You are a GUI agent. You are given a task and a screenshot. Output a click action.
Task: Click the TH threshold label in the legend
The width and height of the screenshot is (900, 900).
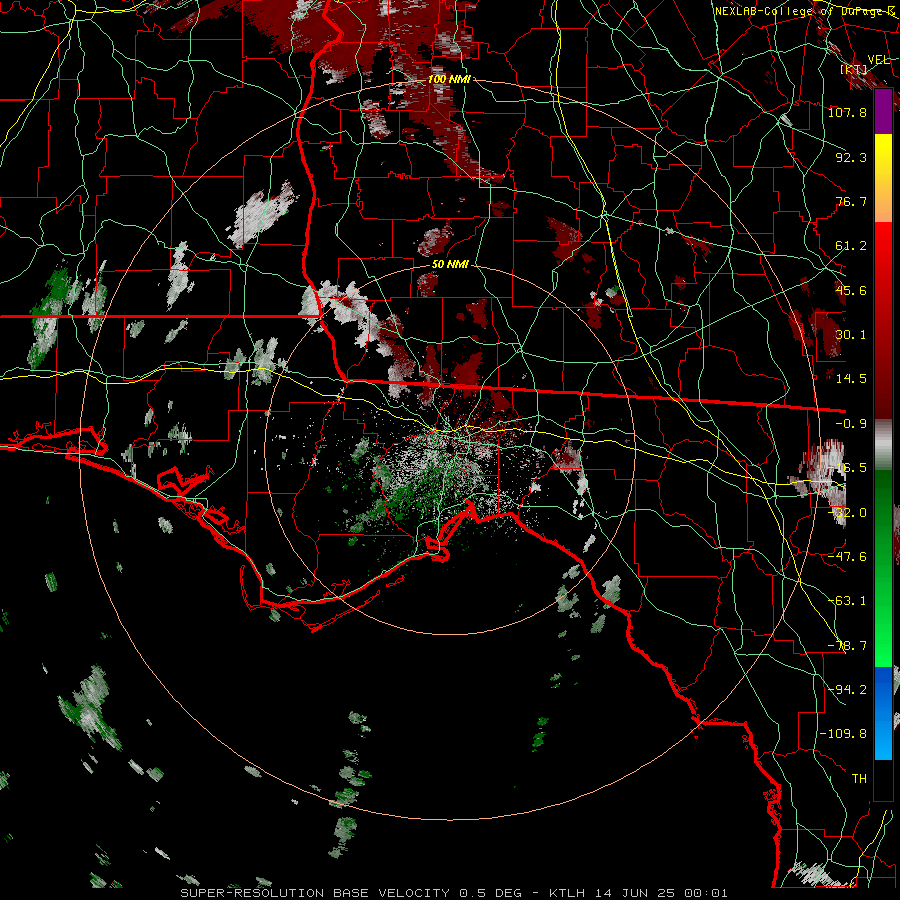(x=859, y=779)
